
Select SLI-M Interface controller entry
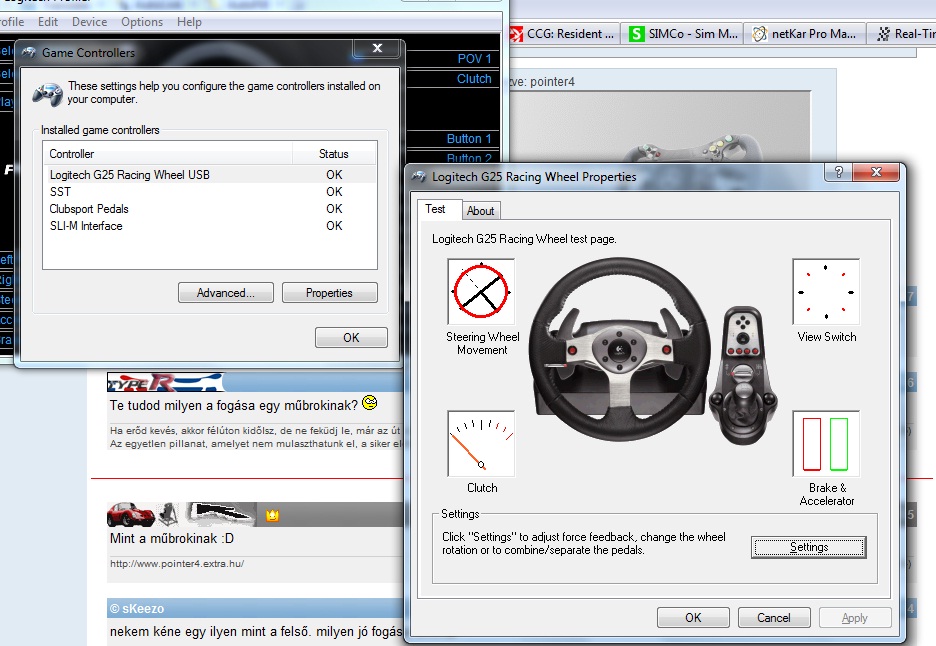[86, 226]
